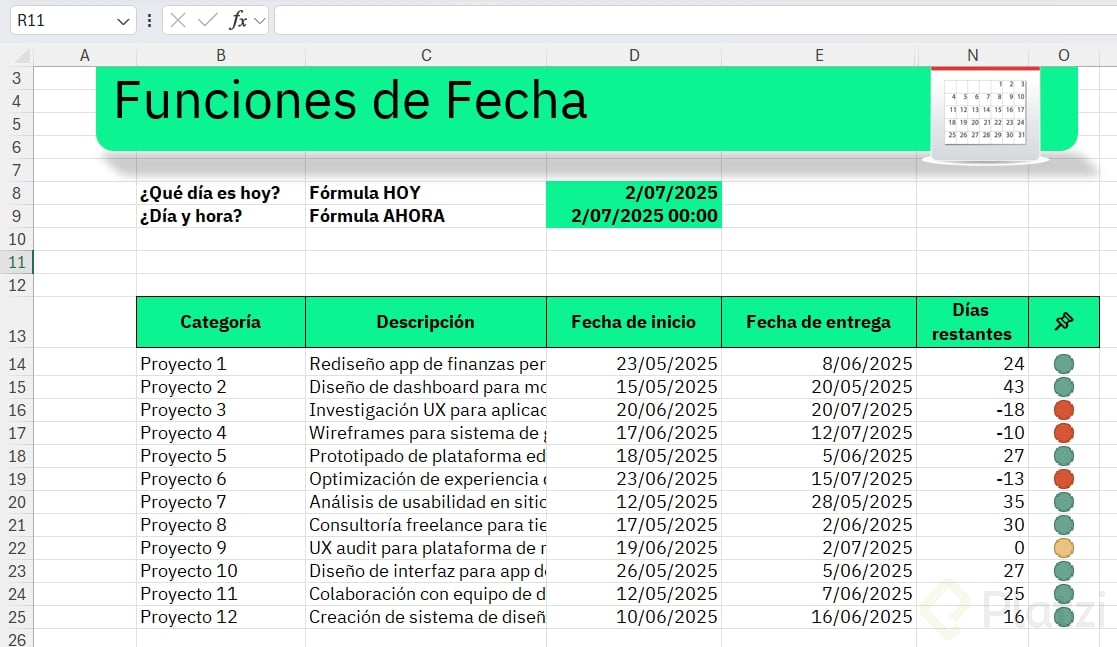The image size is (1117, 647).
Task: Select delivery date 28/05/2025 cell
Action: [819, 502]
